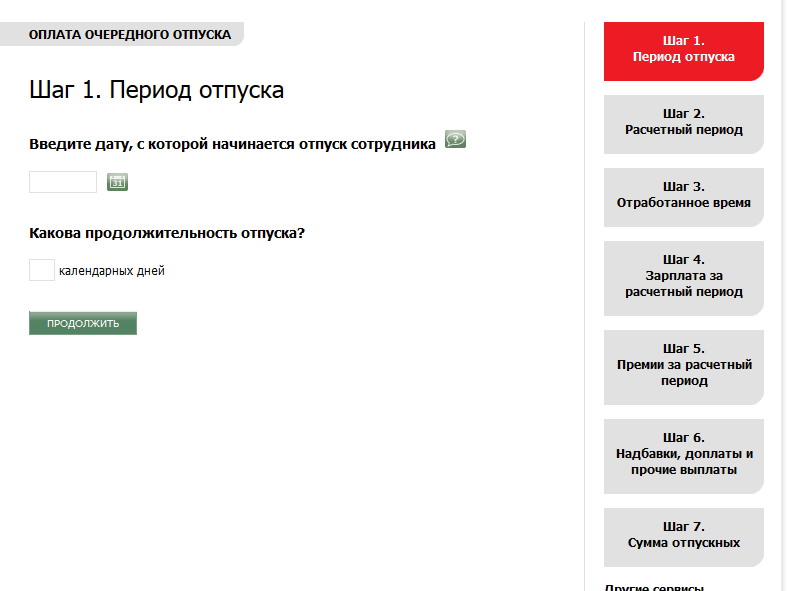Open Шаг 6. Надбавки, доплаты и прочие выплаты

(x=683, y=454)
